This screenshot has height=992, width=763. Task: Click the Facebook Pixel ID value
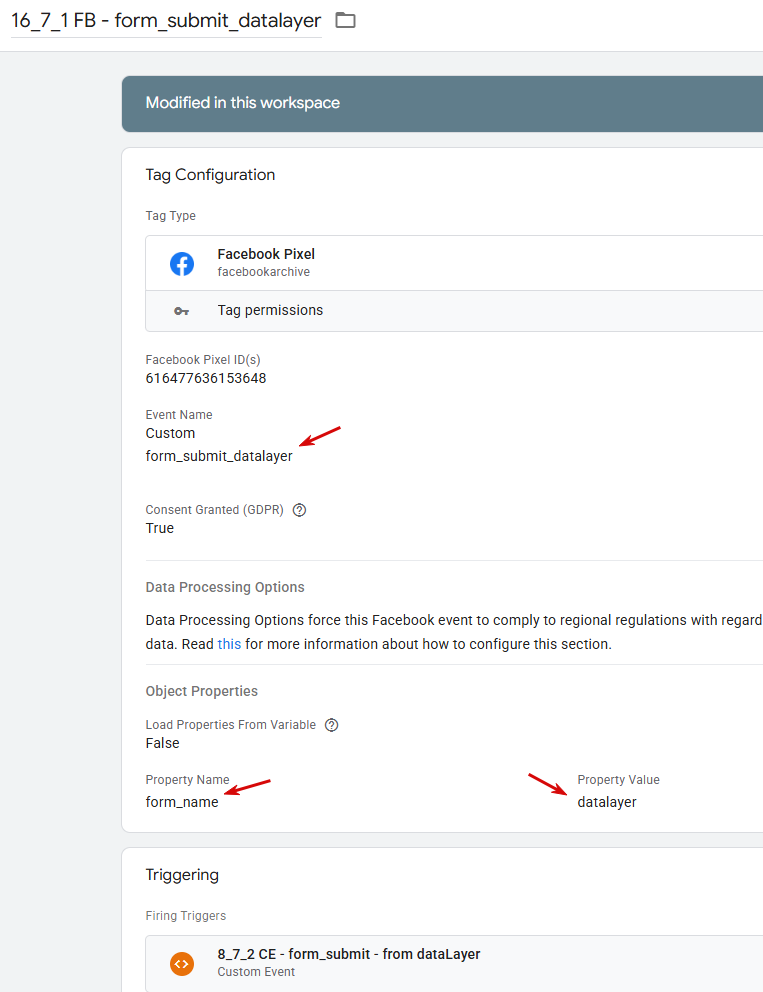pyautogui.click(x=206, y=378)
